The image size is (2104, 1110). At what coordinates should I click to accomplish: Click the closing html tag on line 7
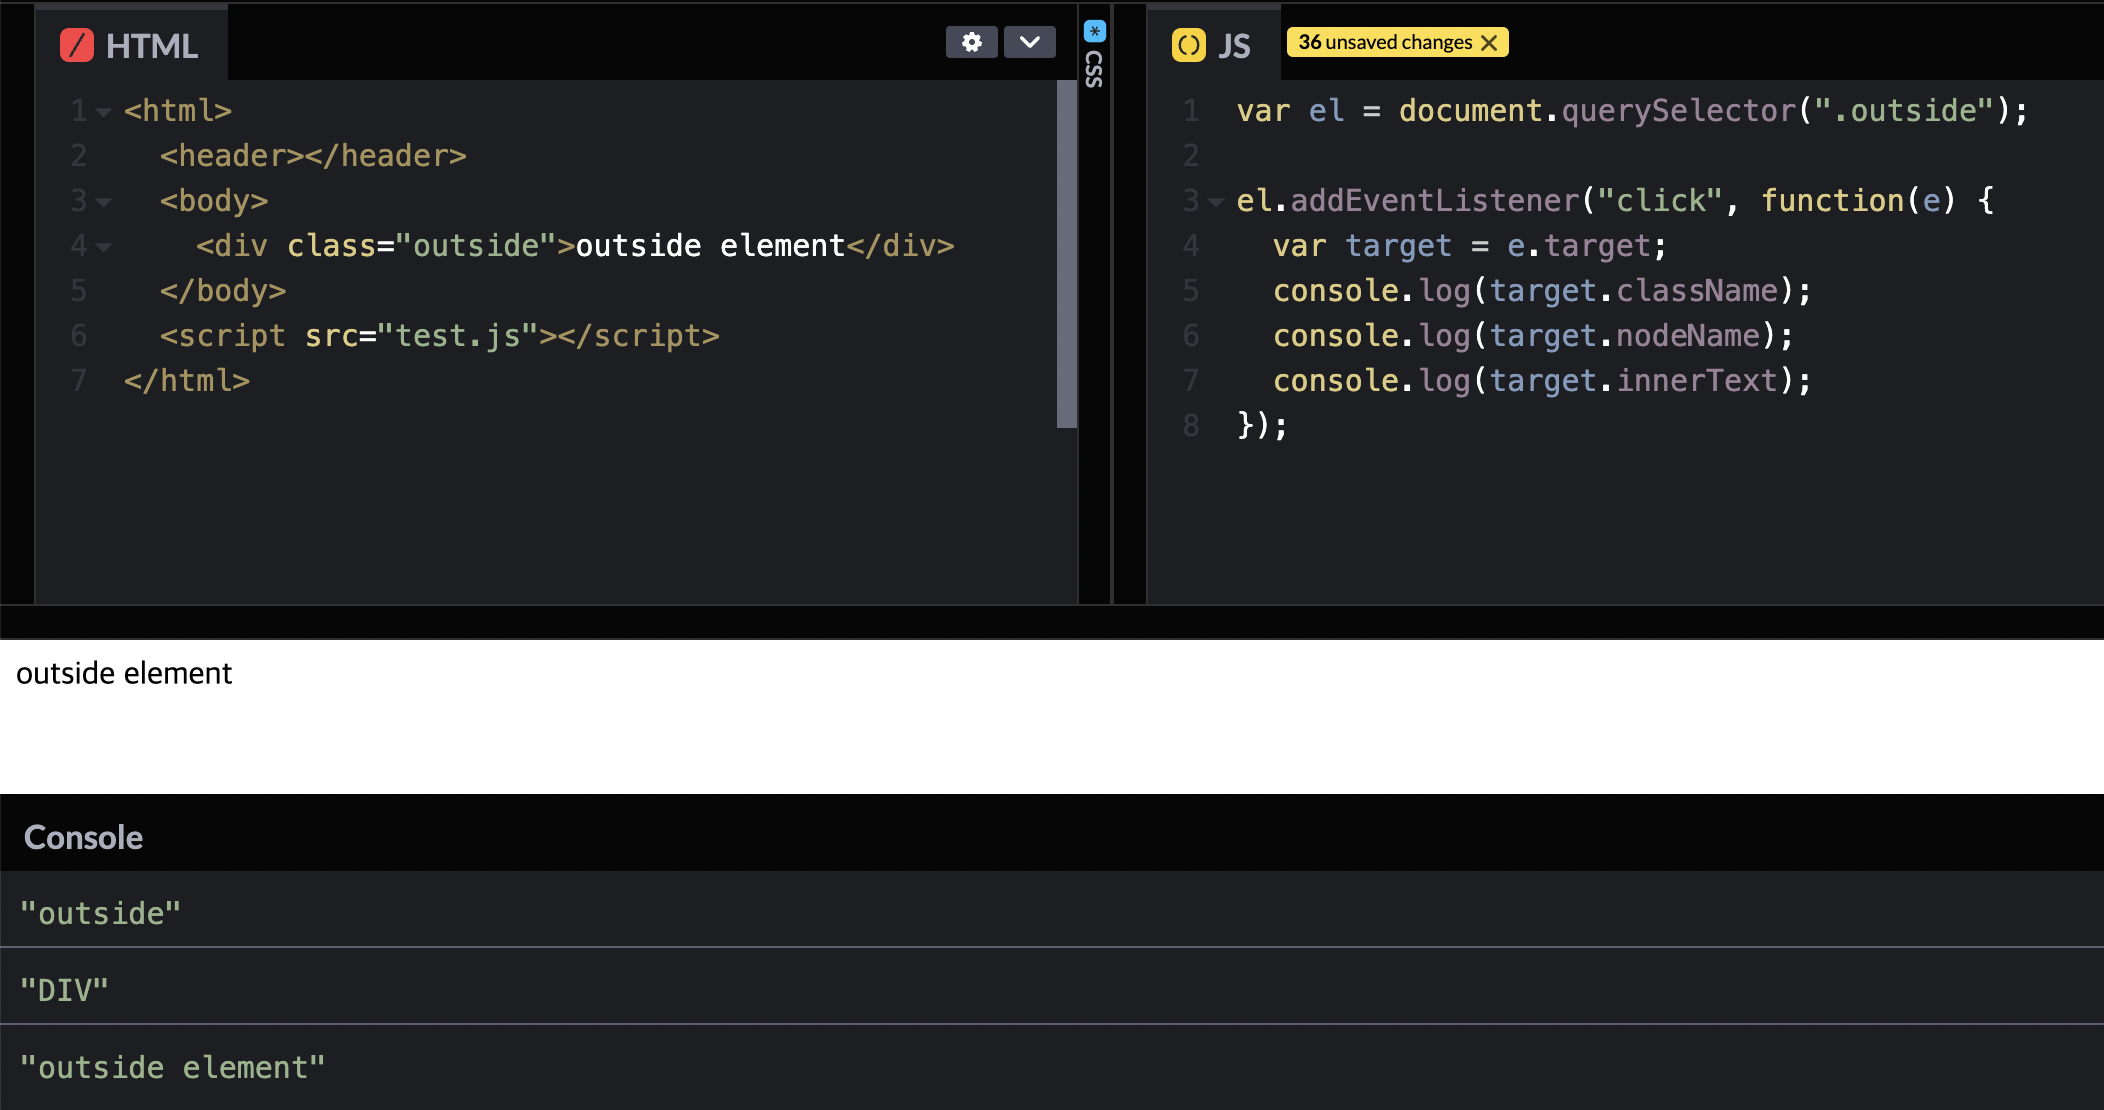pyautogui.click(x=187, y=381)
